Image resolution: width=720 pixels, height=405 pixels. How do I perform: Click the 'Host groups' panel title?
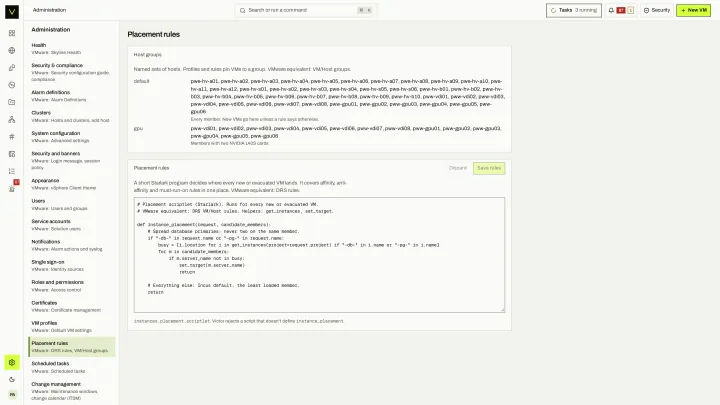tap(147, 55)
